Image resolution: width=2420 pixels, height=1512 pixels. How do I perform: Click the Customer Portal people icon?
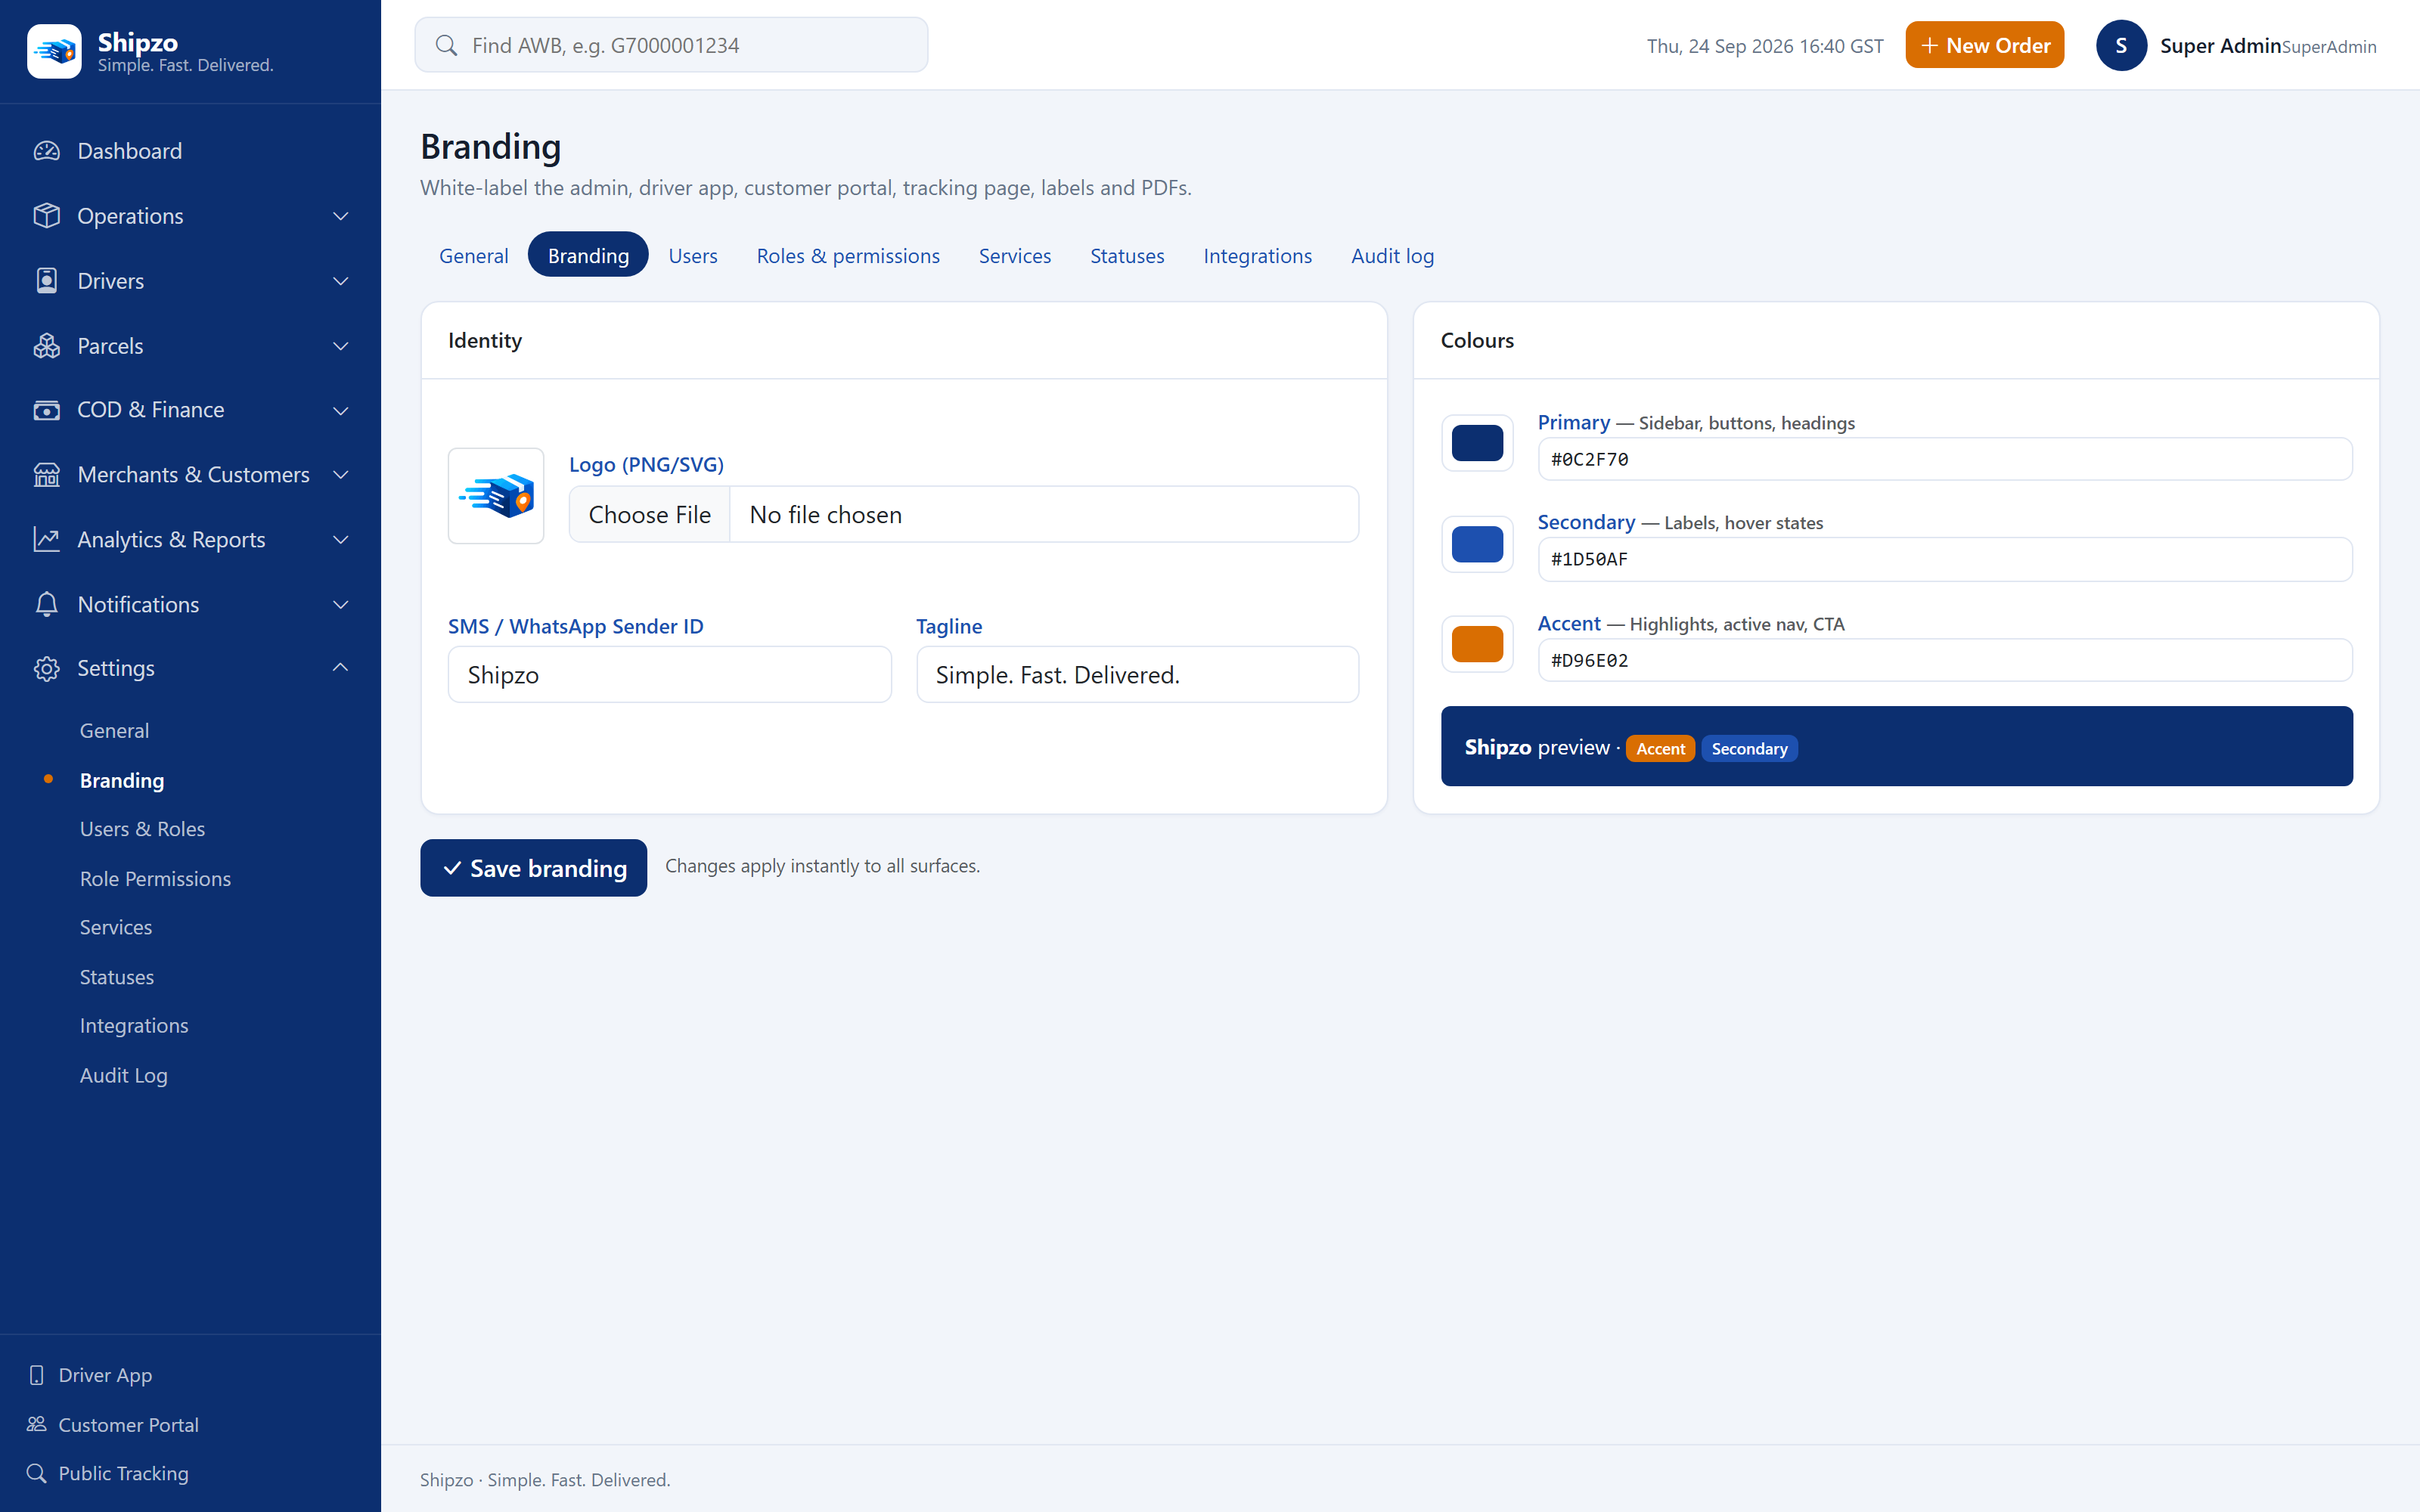pos(37,1424)
